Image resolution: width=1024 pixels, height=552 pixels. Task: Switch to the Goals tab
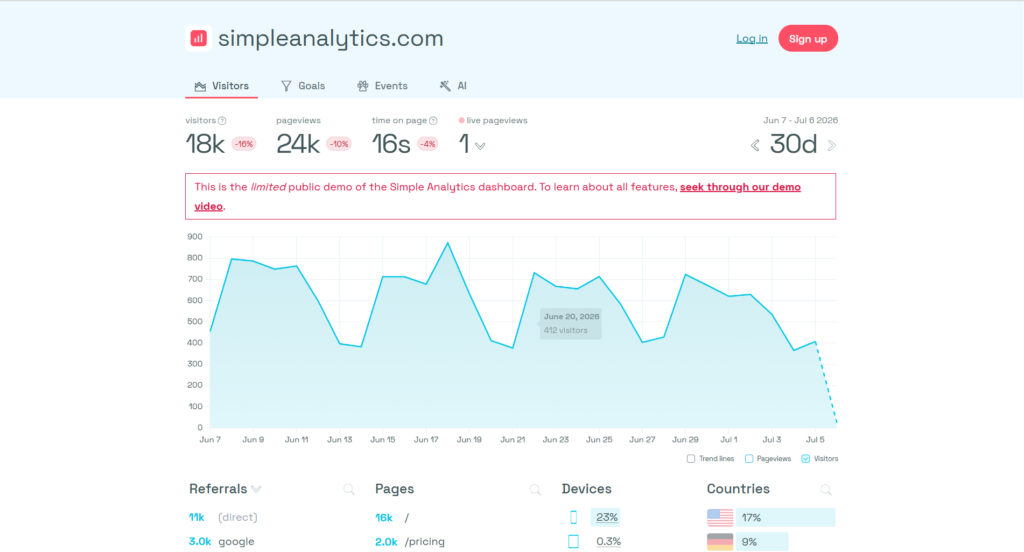click(x=303, y=86)
